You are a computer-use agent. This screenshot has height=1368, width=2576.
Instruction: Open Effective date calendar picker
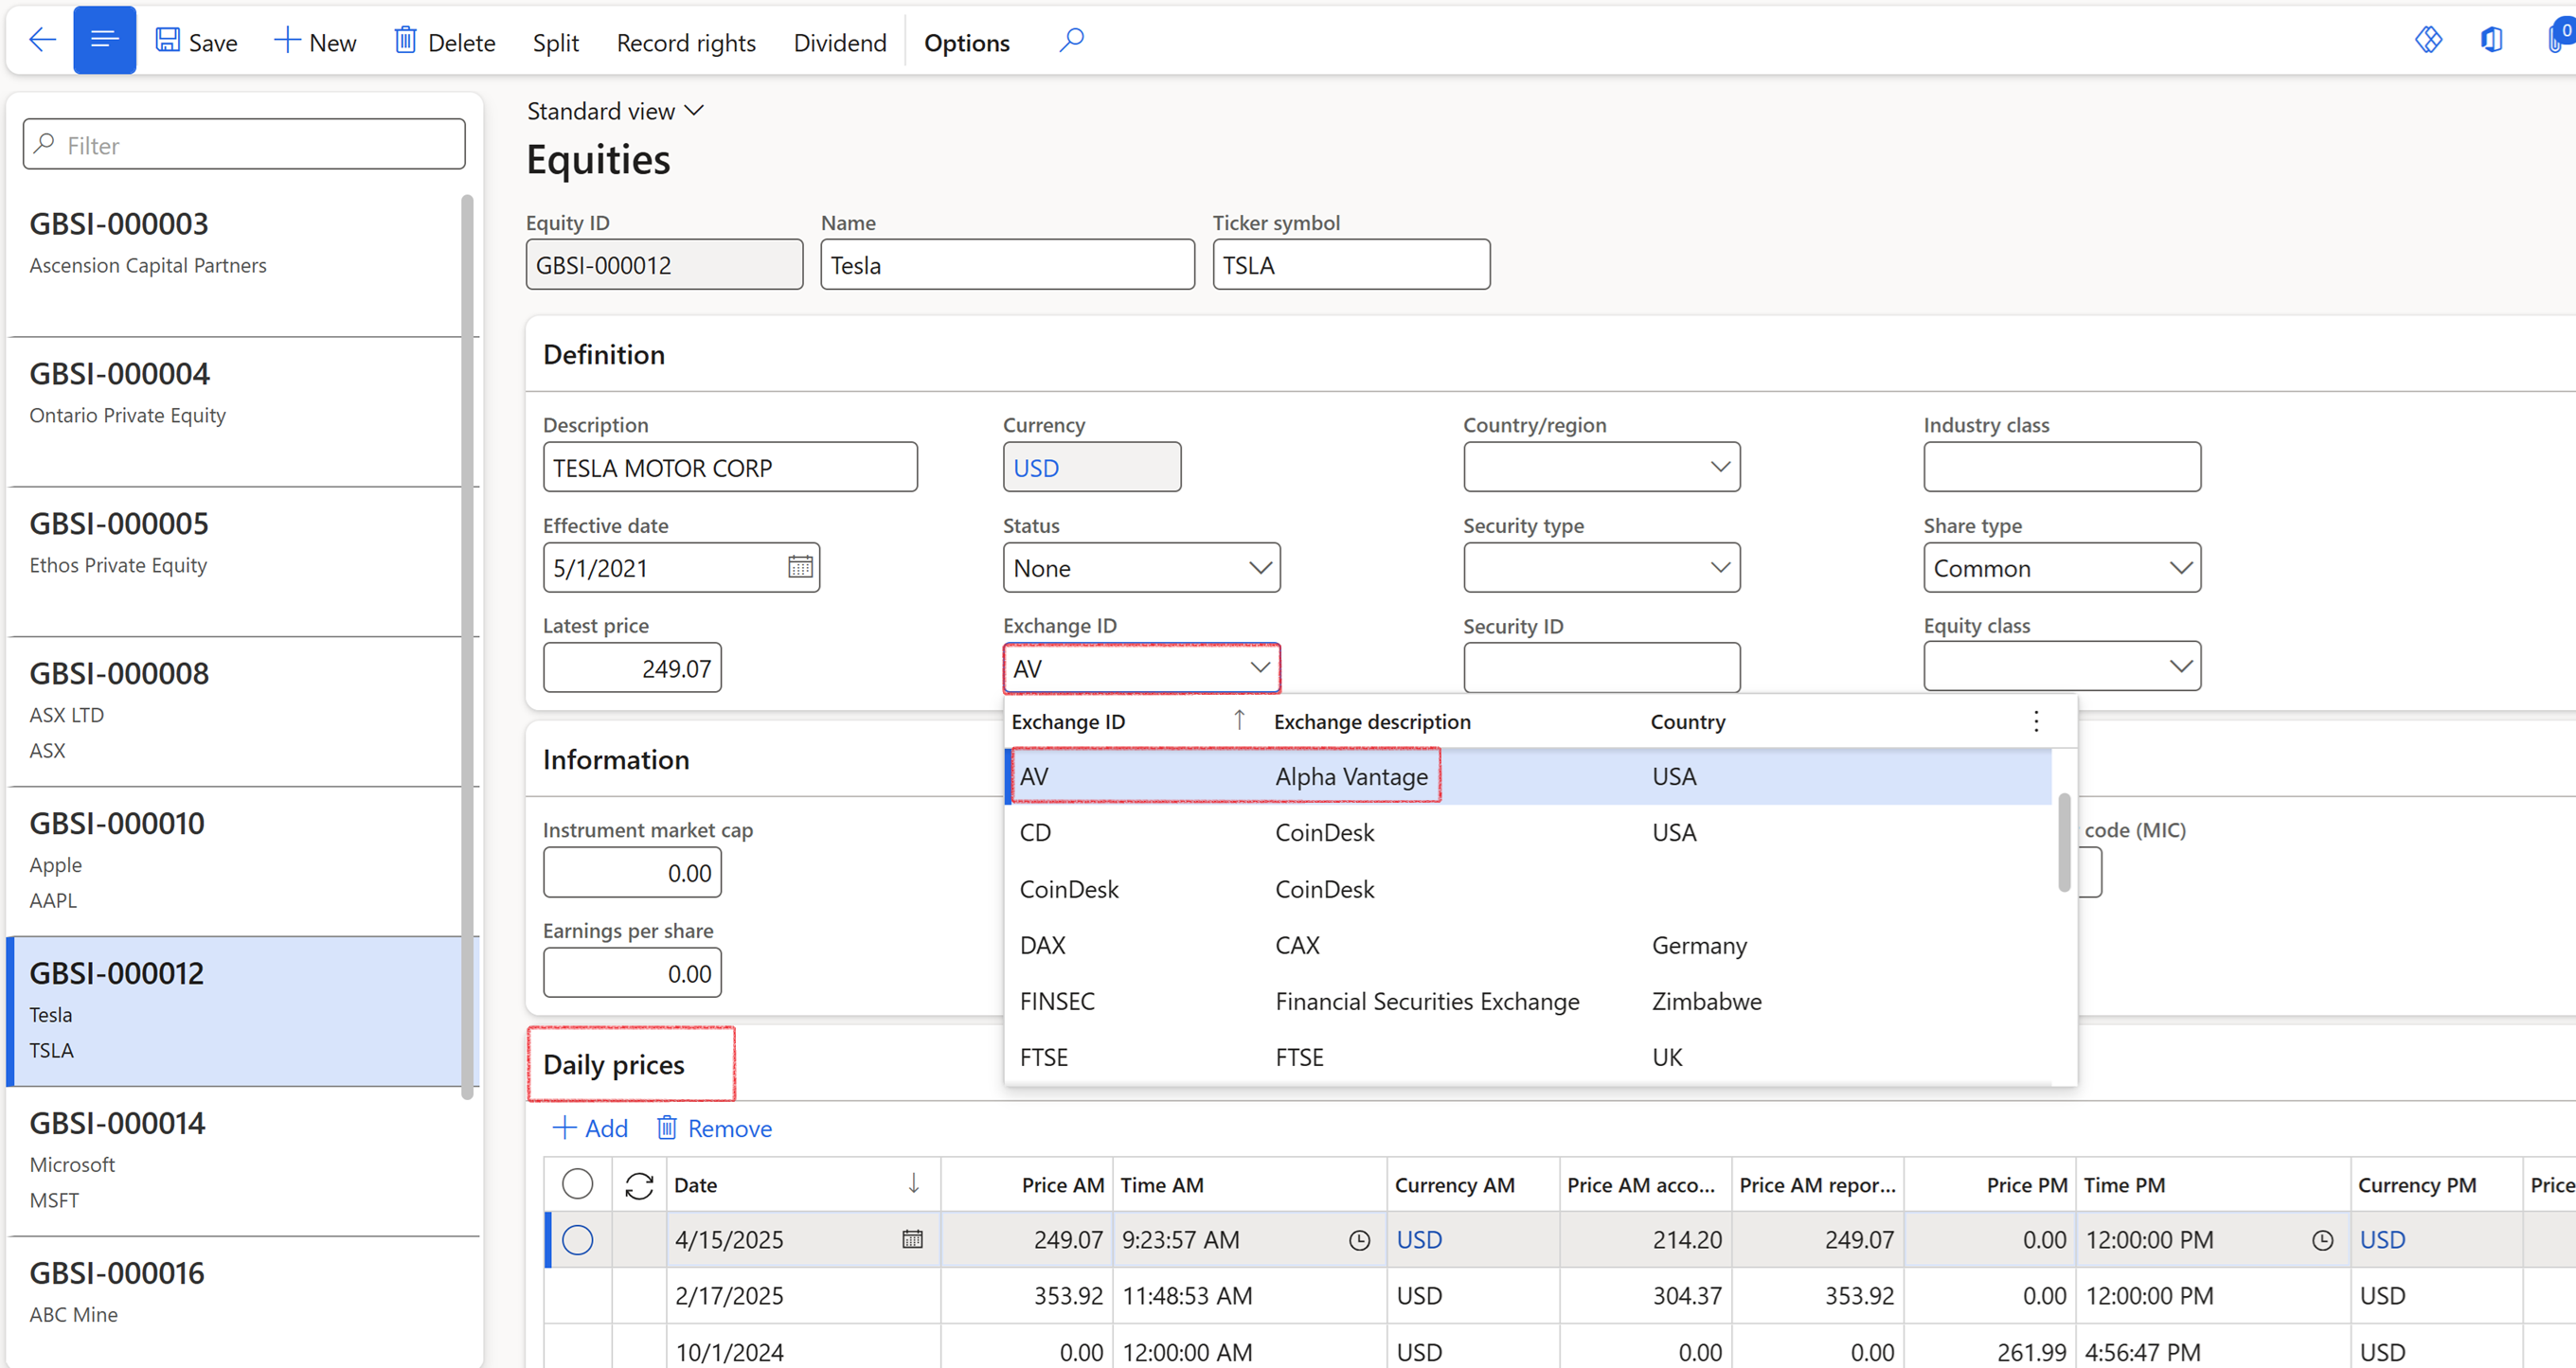click(x=800, y=567)
